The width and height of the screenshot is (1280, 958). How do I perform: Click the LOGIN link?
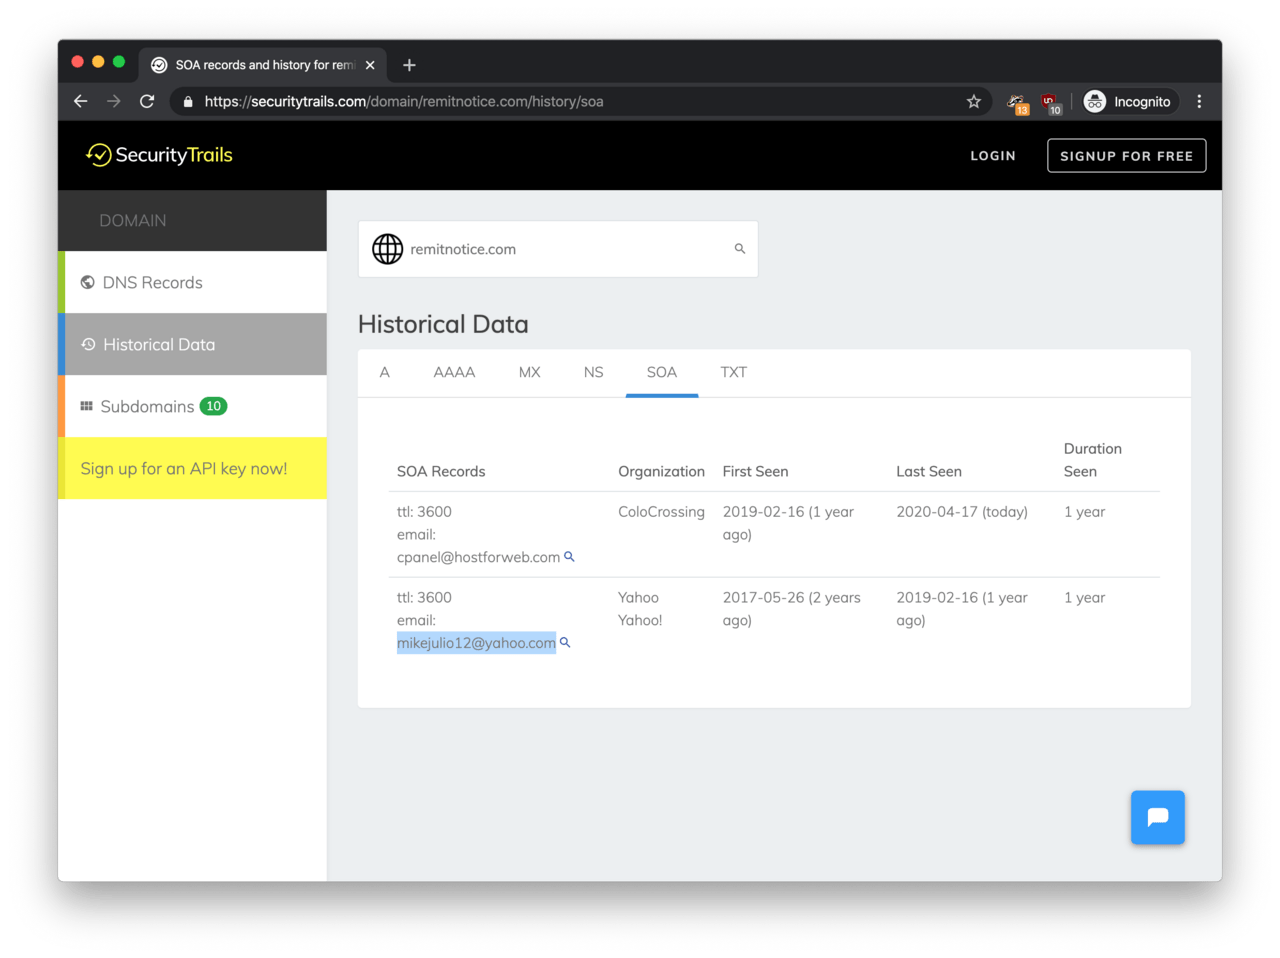[x=993, y=156]
